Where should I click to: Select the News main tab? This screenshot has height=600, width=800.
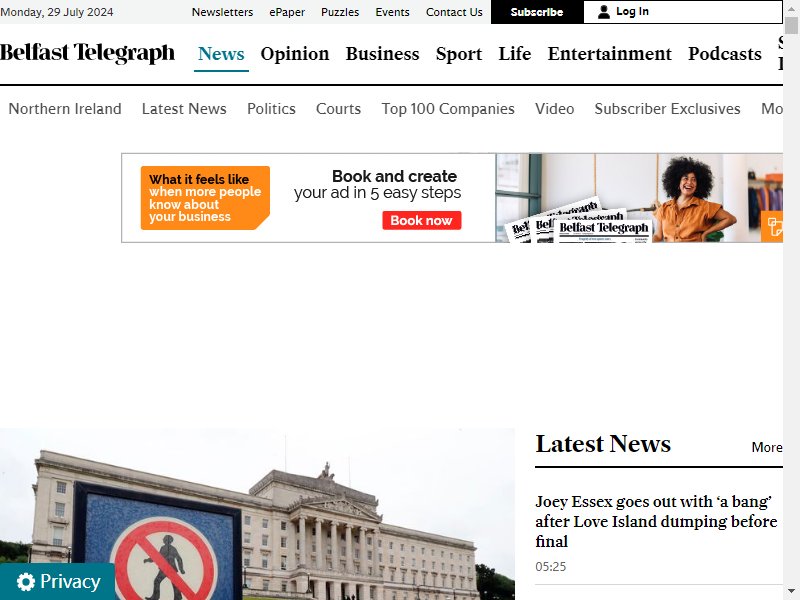coord(221,54)
